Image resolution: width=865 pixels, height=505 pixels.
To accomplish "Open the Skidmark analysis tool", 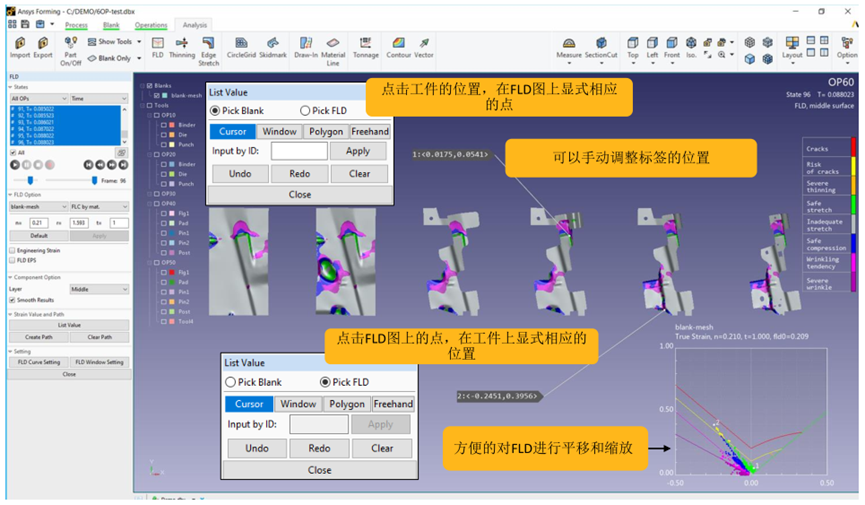I will click(273, 47).
